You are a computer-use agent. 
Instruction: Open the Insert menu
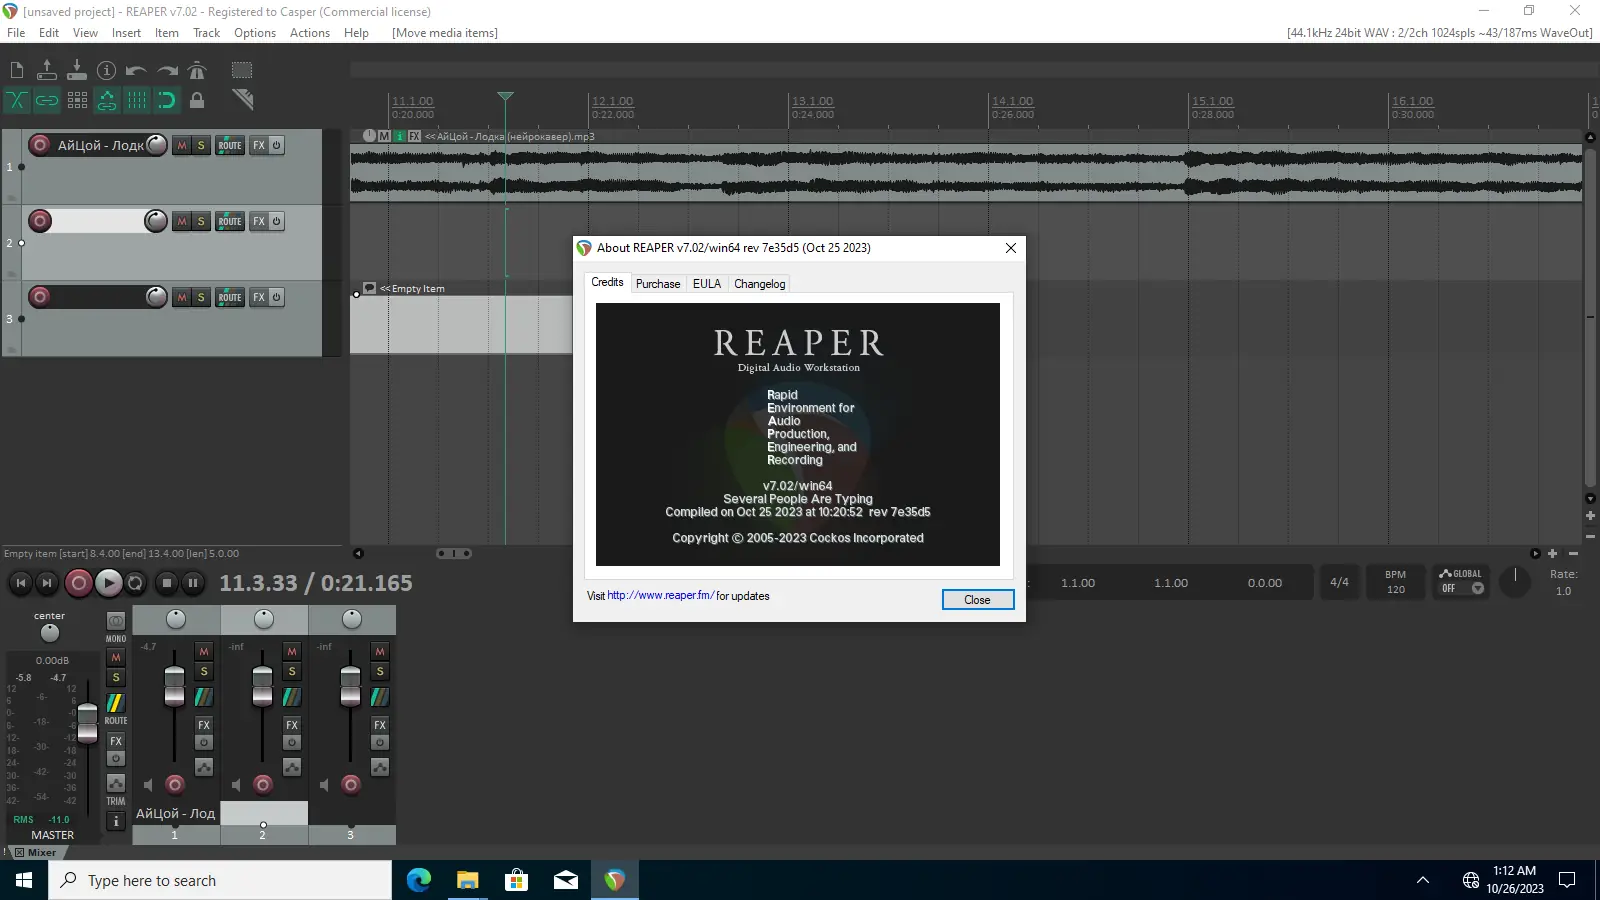(126, 33)
